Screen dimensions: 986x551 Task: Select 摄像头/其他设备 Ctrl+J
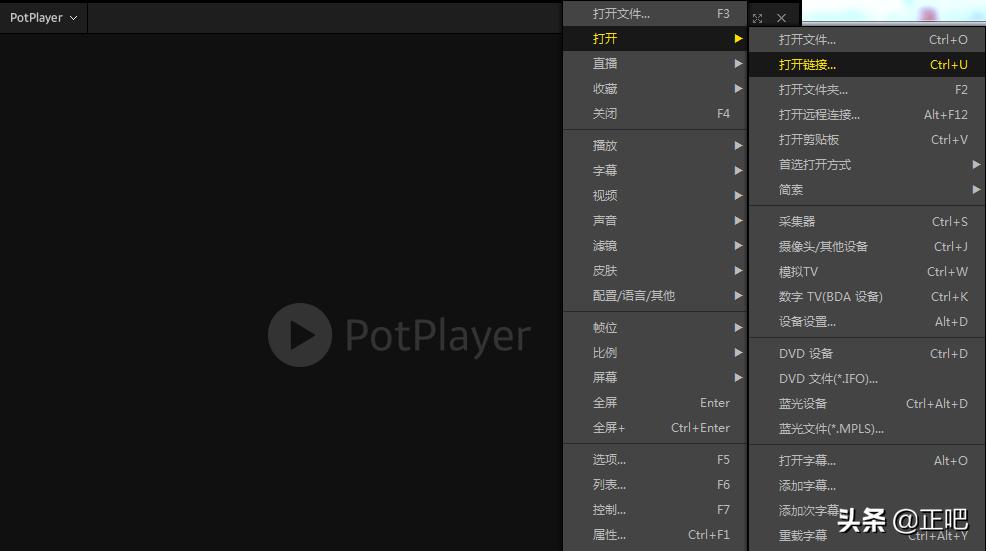[867, 247]
